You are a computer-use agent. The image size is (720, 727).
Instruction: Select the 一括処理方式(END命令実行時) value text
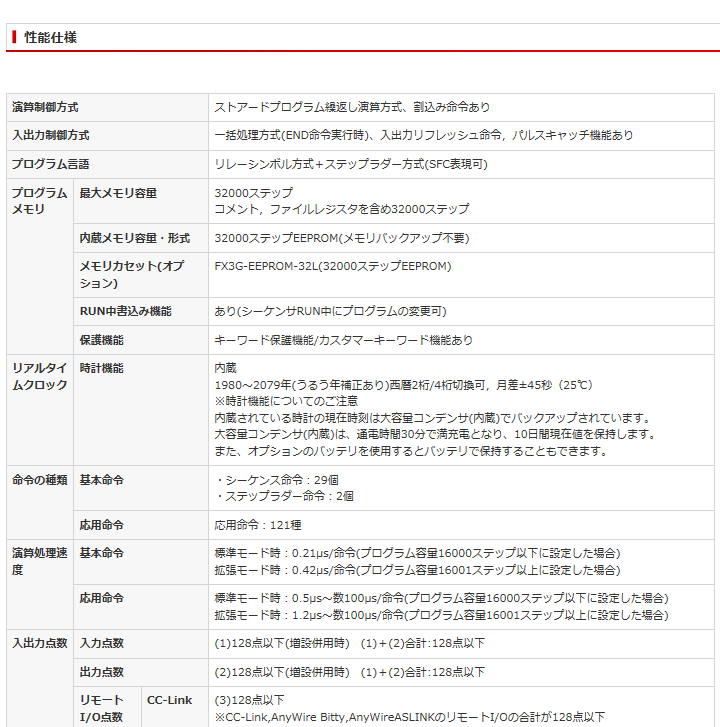293,135
